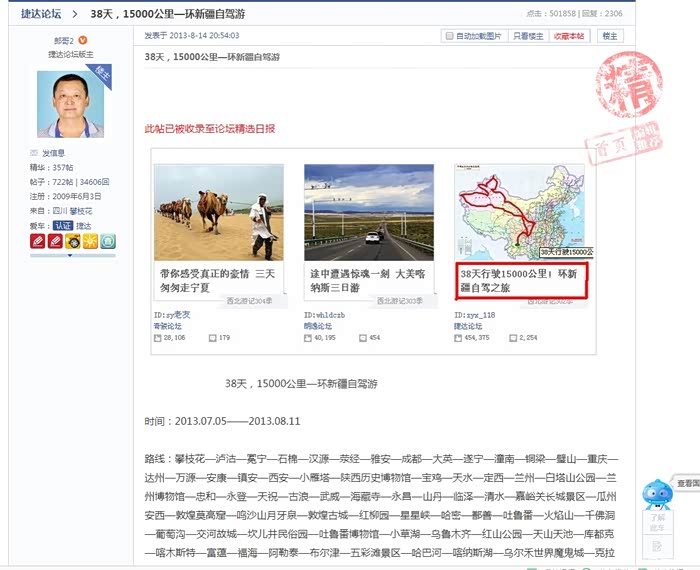Click the 西北游记304季 label
The height and width of the screenshot is (570, 700).
pos(250,301)
